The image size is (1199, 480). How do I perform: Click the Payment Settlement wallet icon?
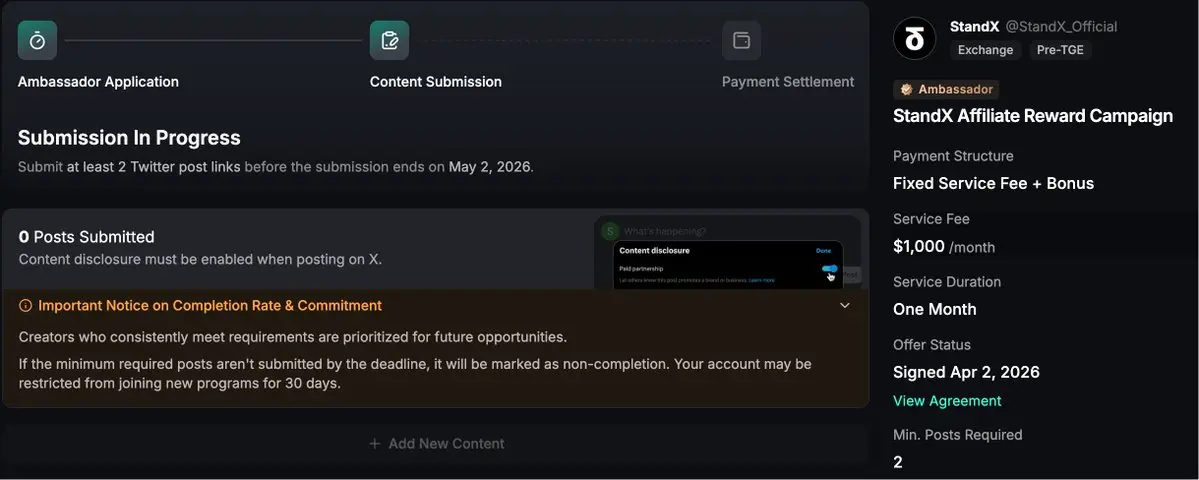(741, 41)
